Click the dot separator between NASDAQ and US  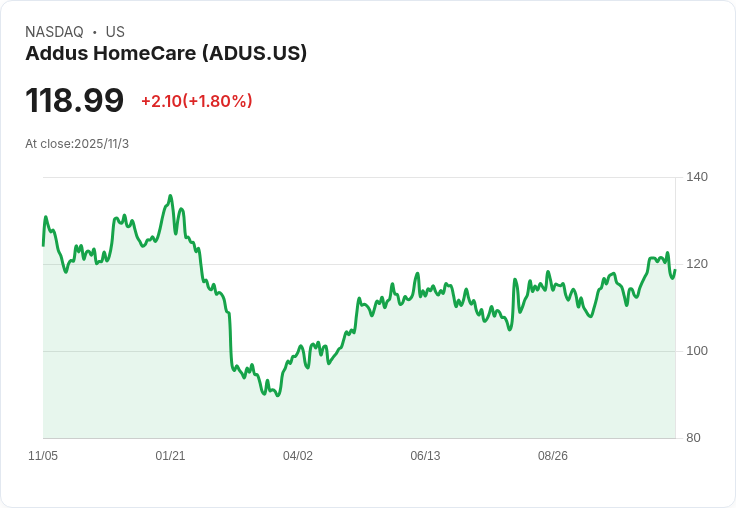pyautogui.click(x=94, y=32)
